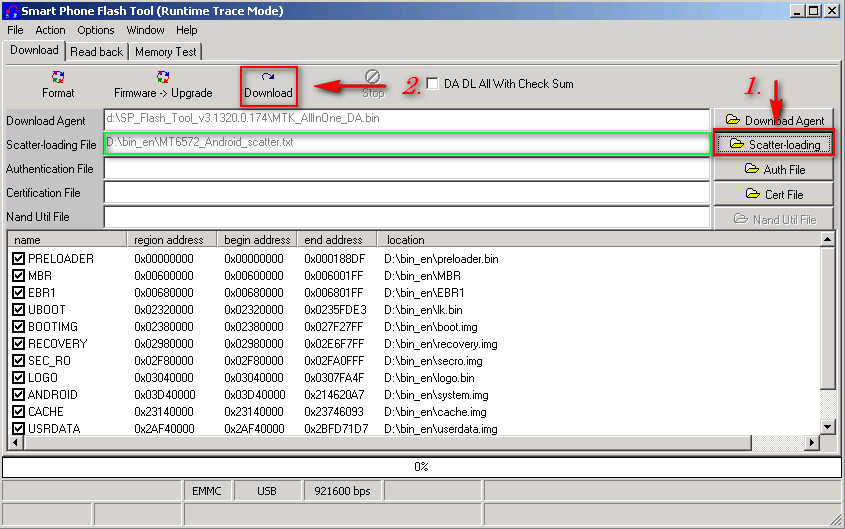Click the vertical scrollbar thumb
Viewport: 845px width, 529px height.
827,317
